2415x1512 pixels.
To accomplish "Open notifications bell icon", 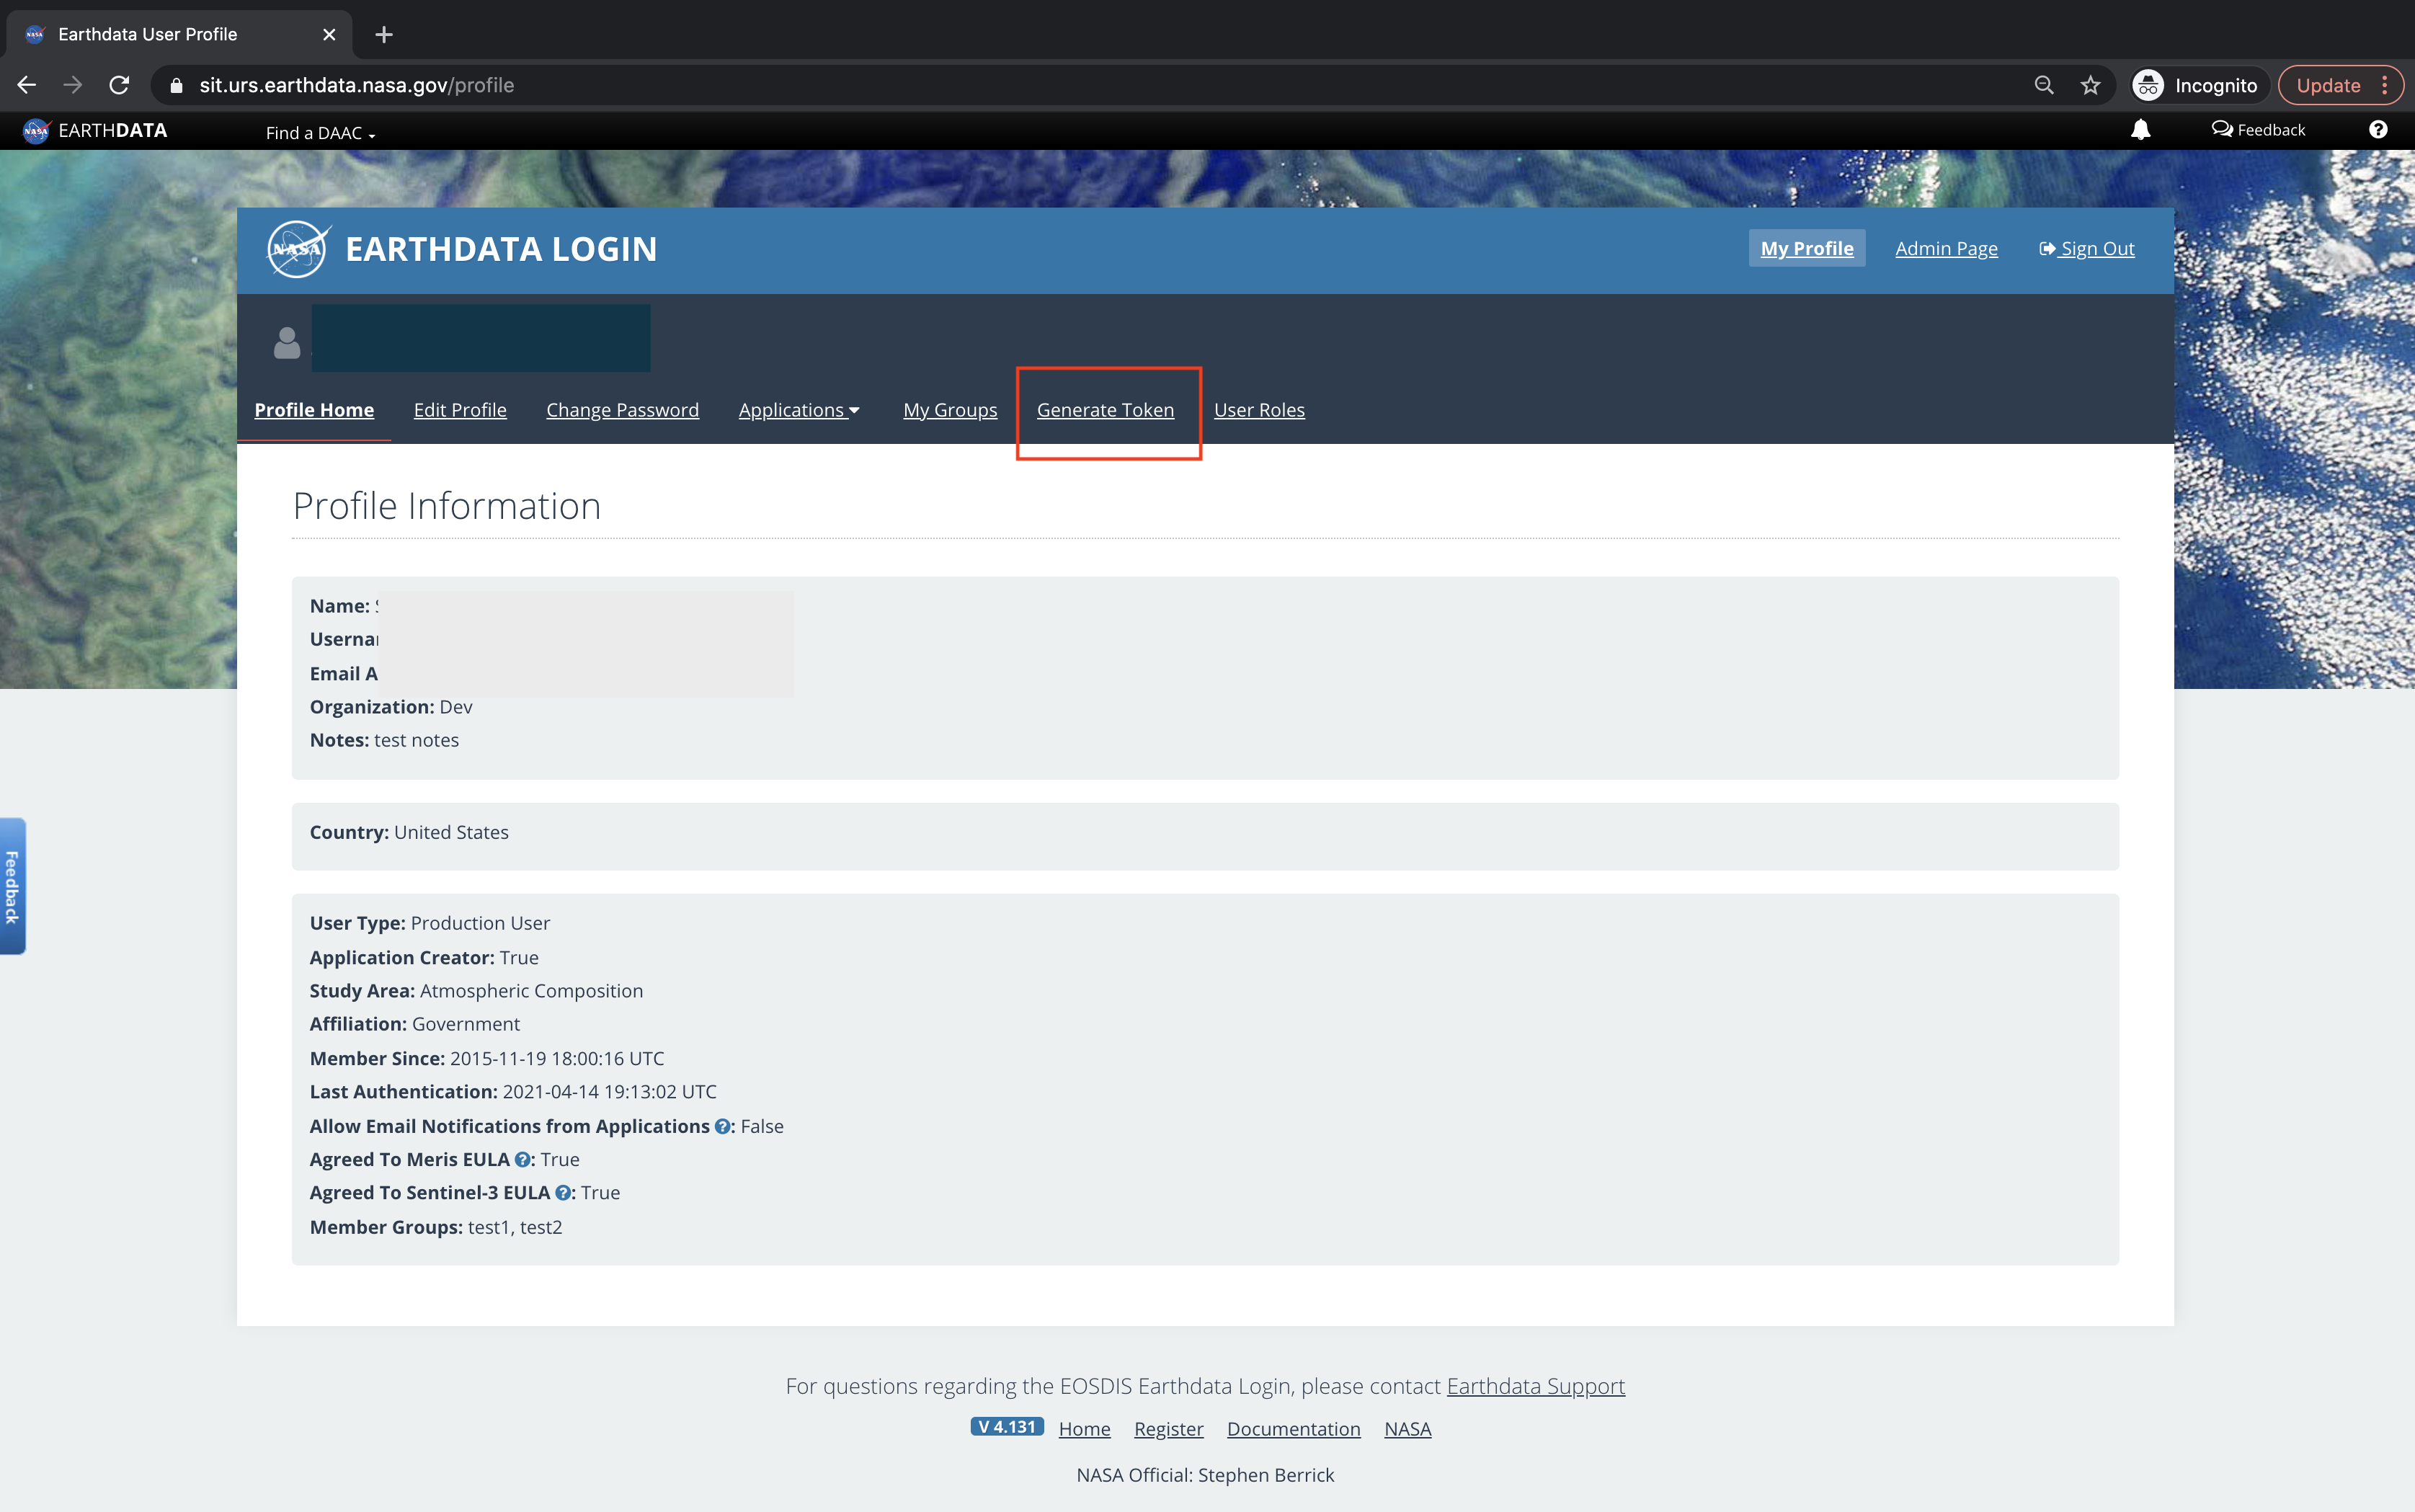I will 2140,130.
